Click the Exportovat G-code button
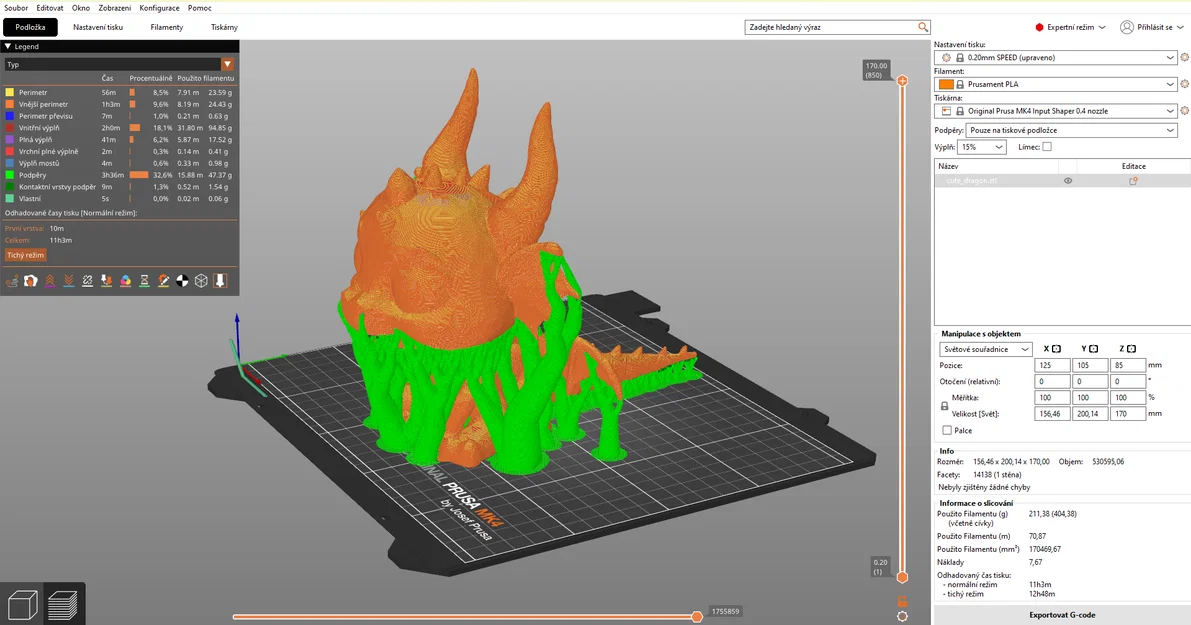This screenshot has height=625, width=1191. (1062, 614)
